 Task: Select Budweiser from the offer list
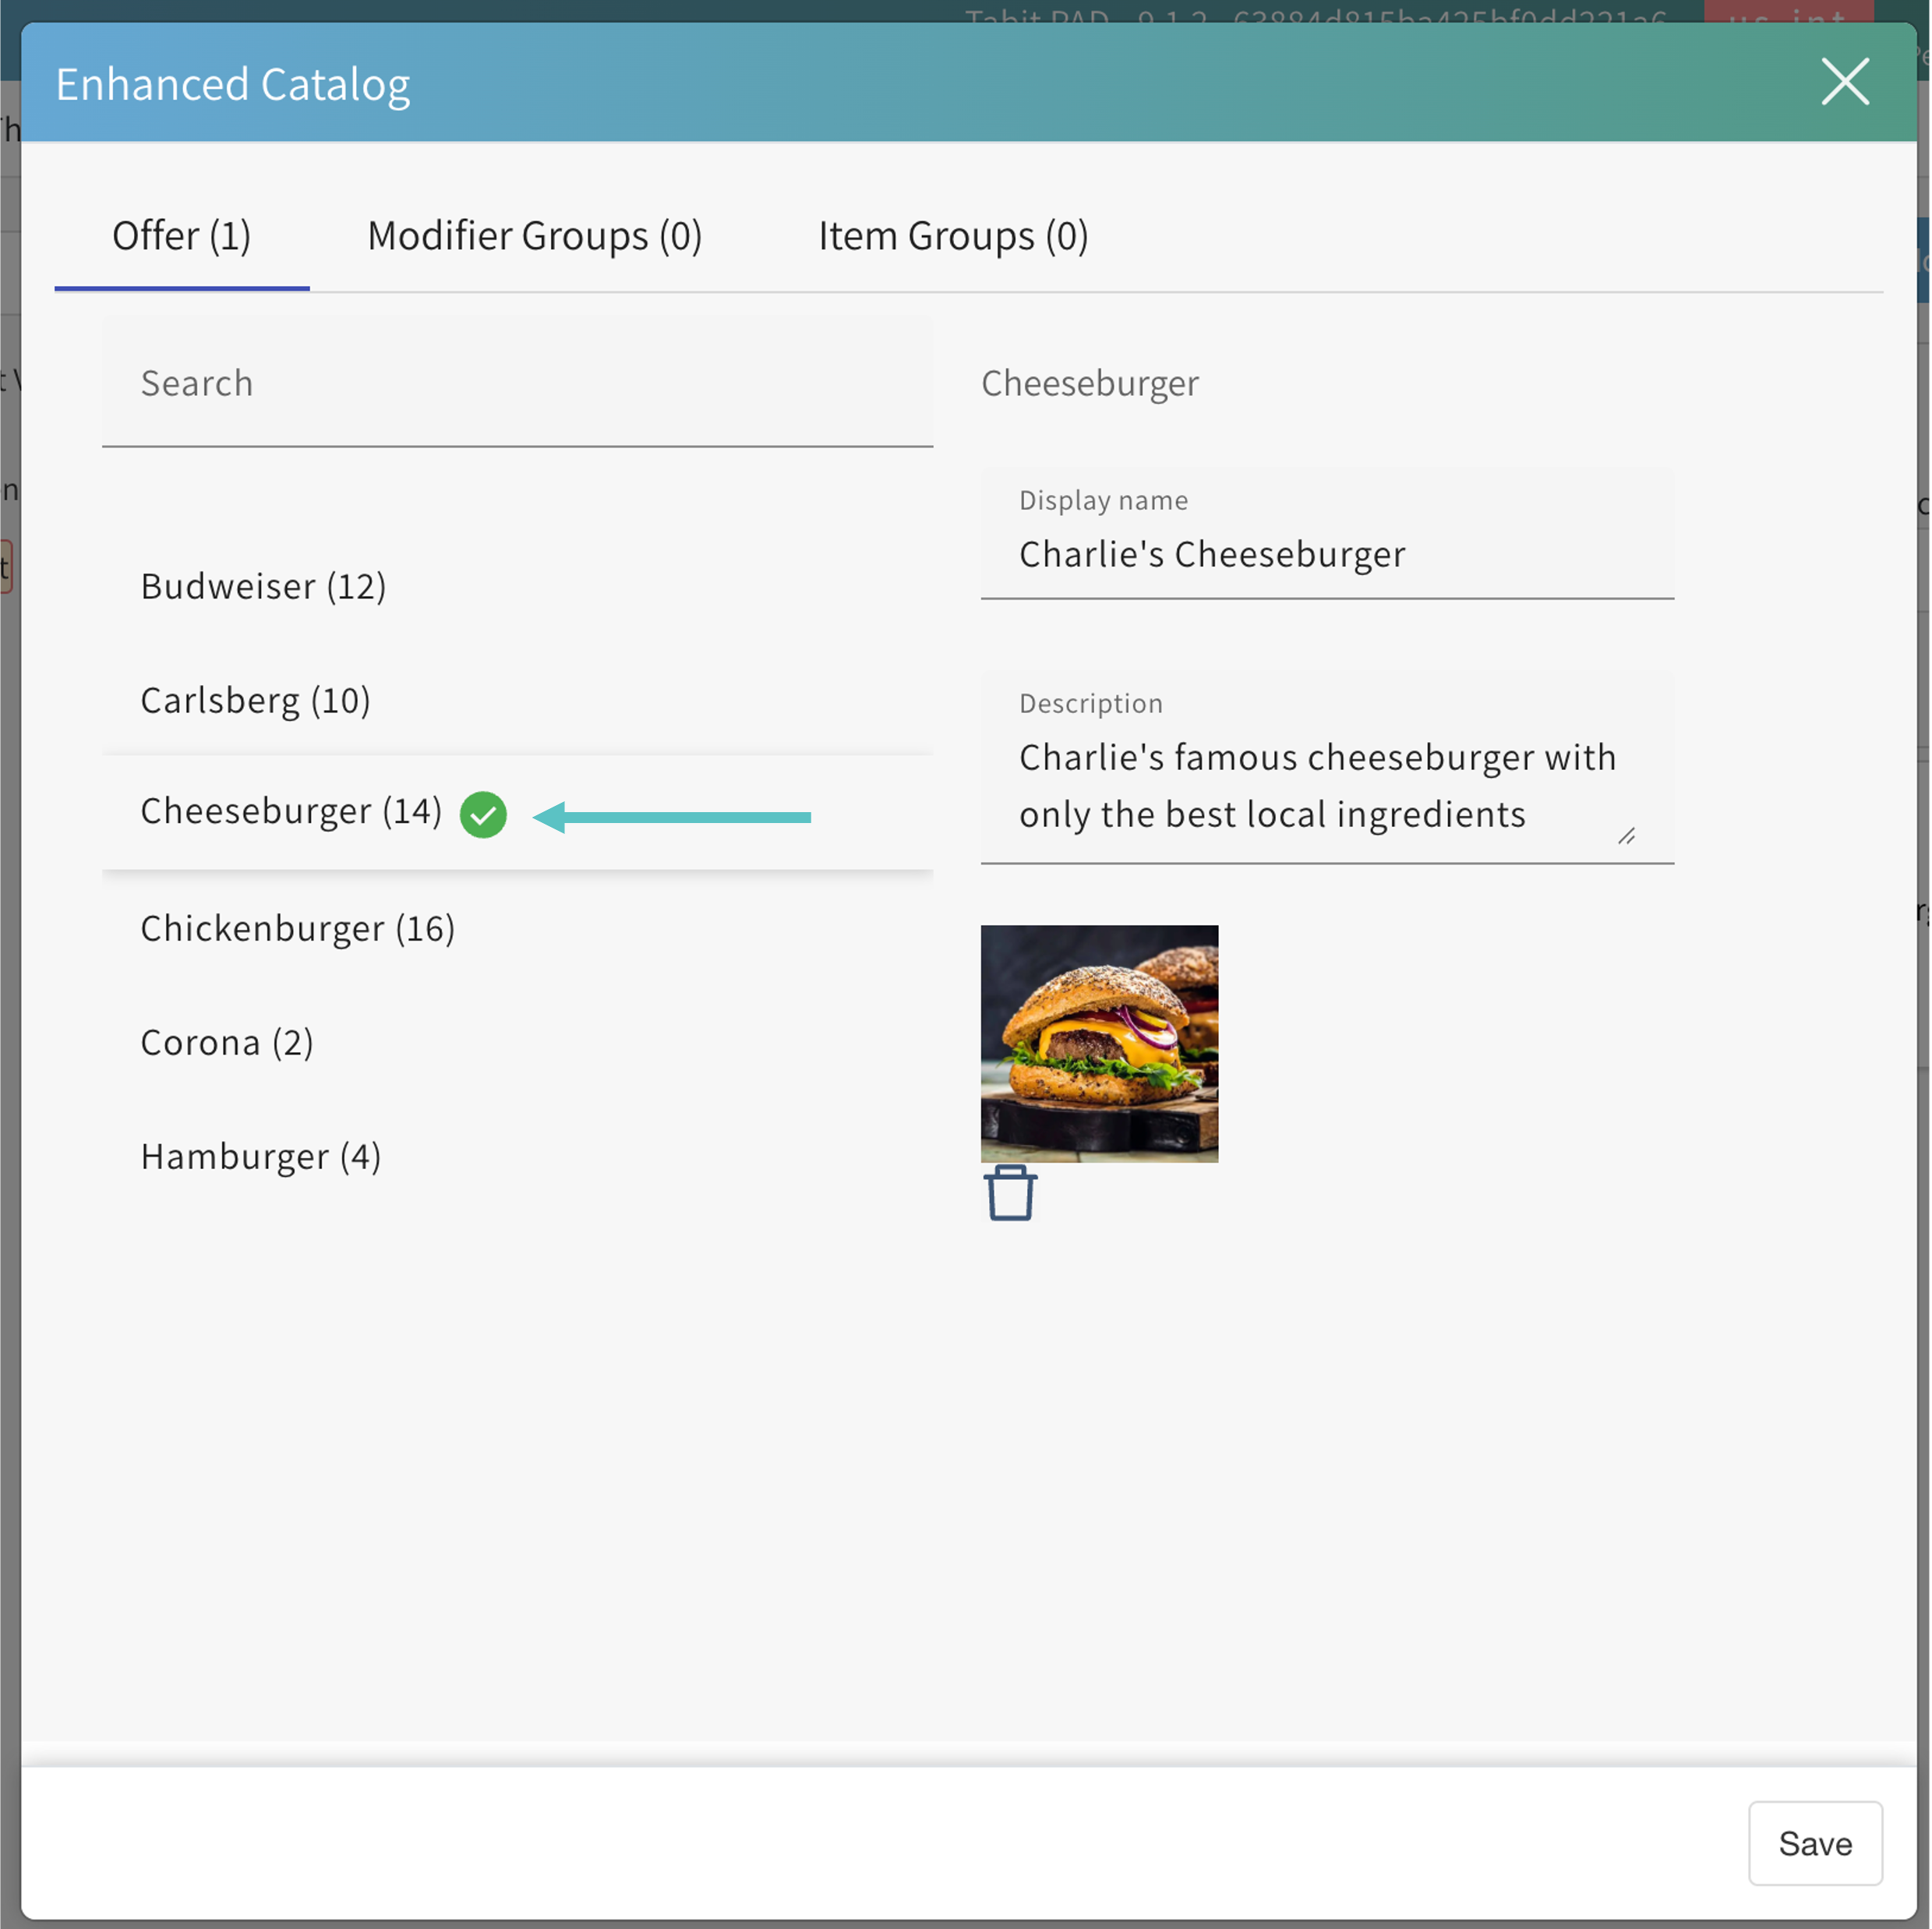point(263,586)
